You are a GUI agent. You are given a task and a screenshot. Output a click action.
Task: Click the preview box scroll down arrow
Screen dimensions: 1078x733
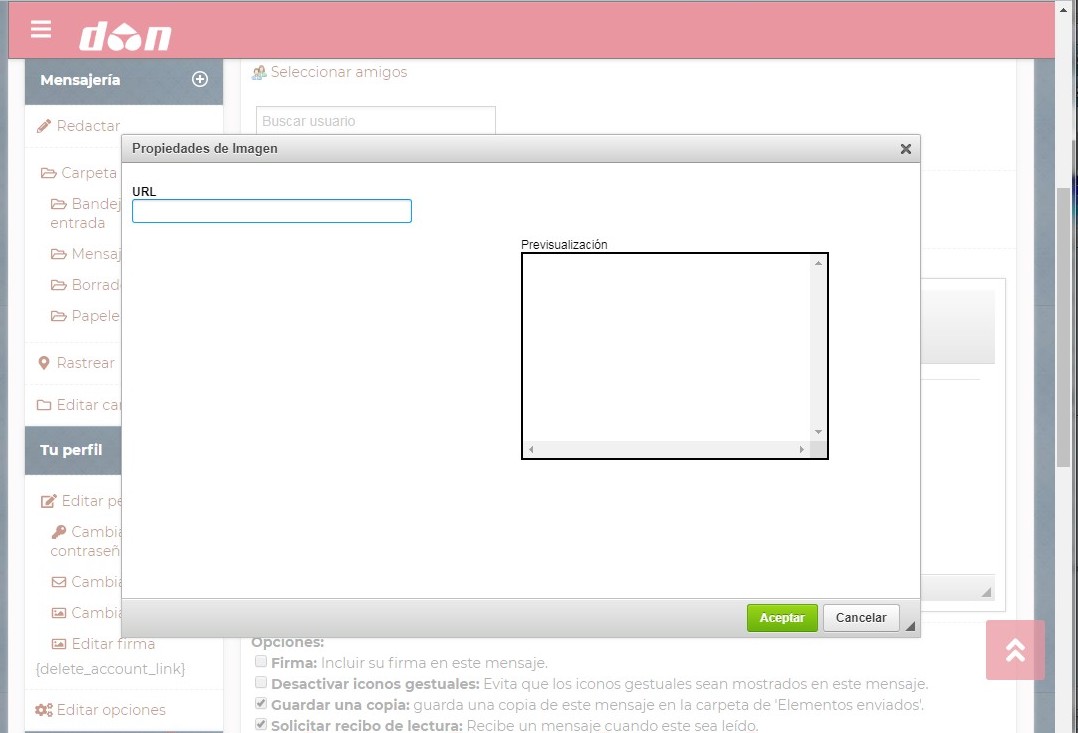click(817, 432)
